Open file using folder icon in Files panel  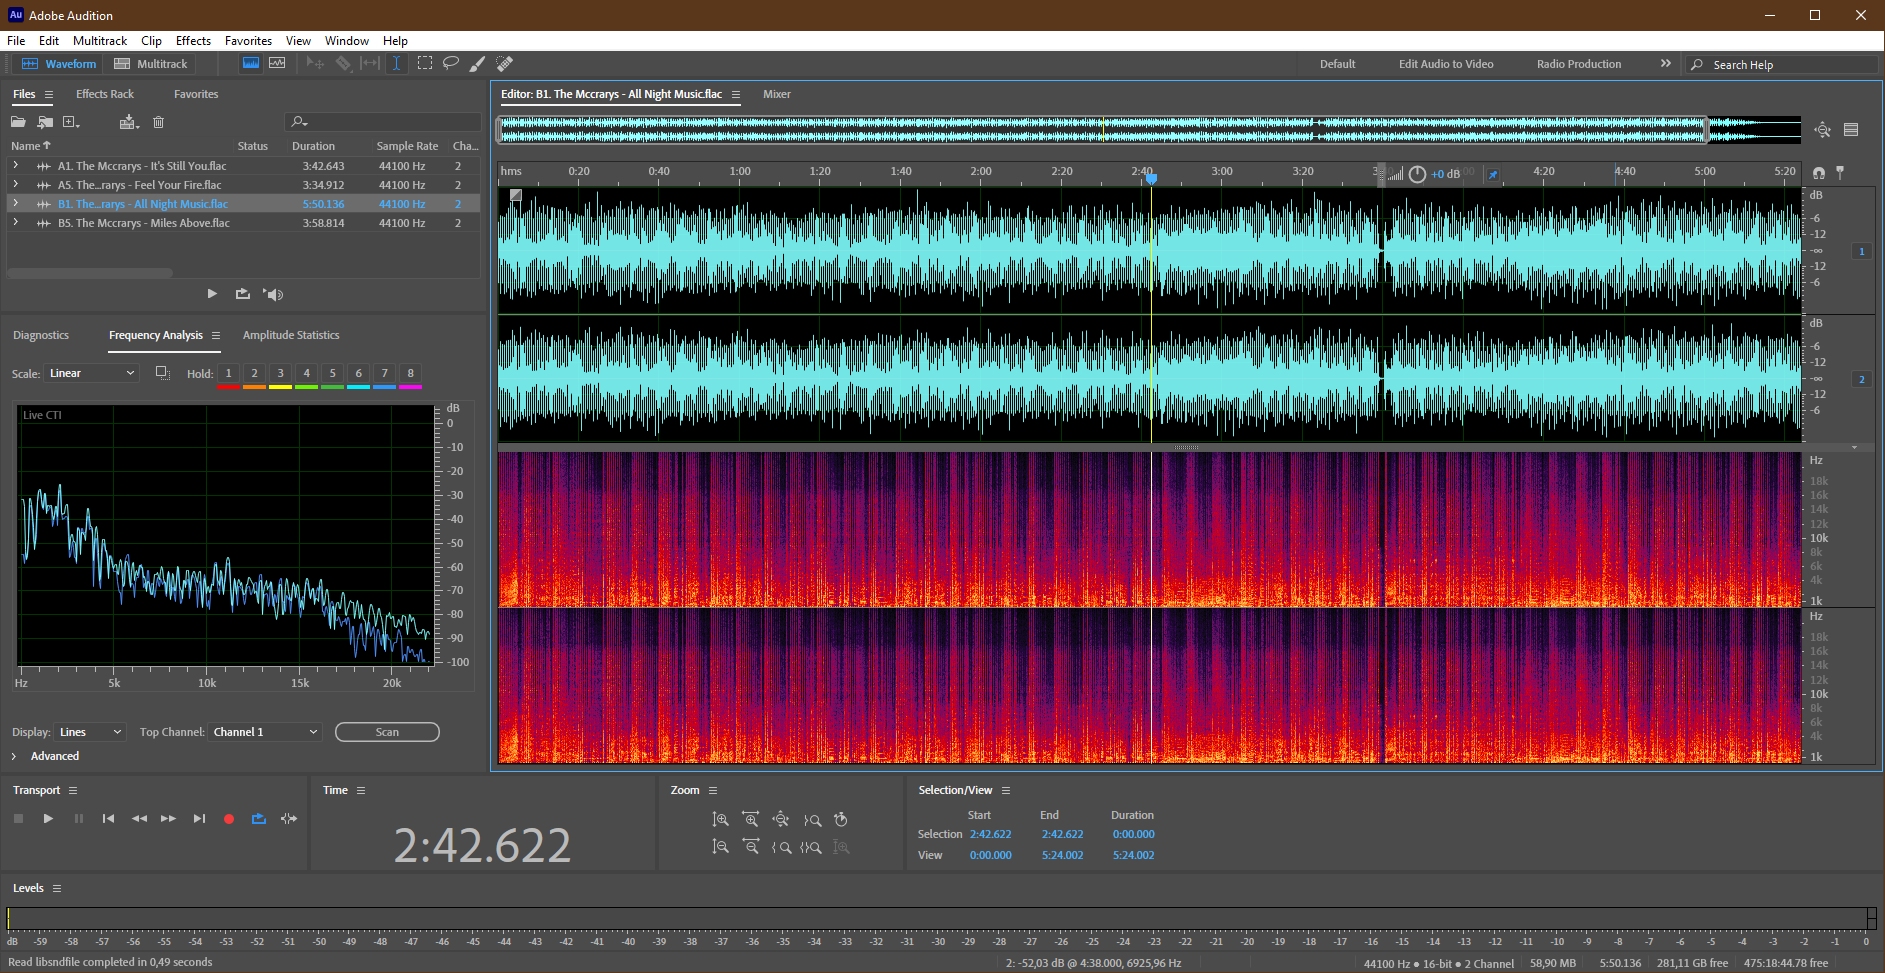click(x=18, y=122)
